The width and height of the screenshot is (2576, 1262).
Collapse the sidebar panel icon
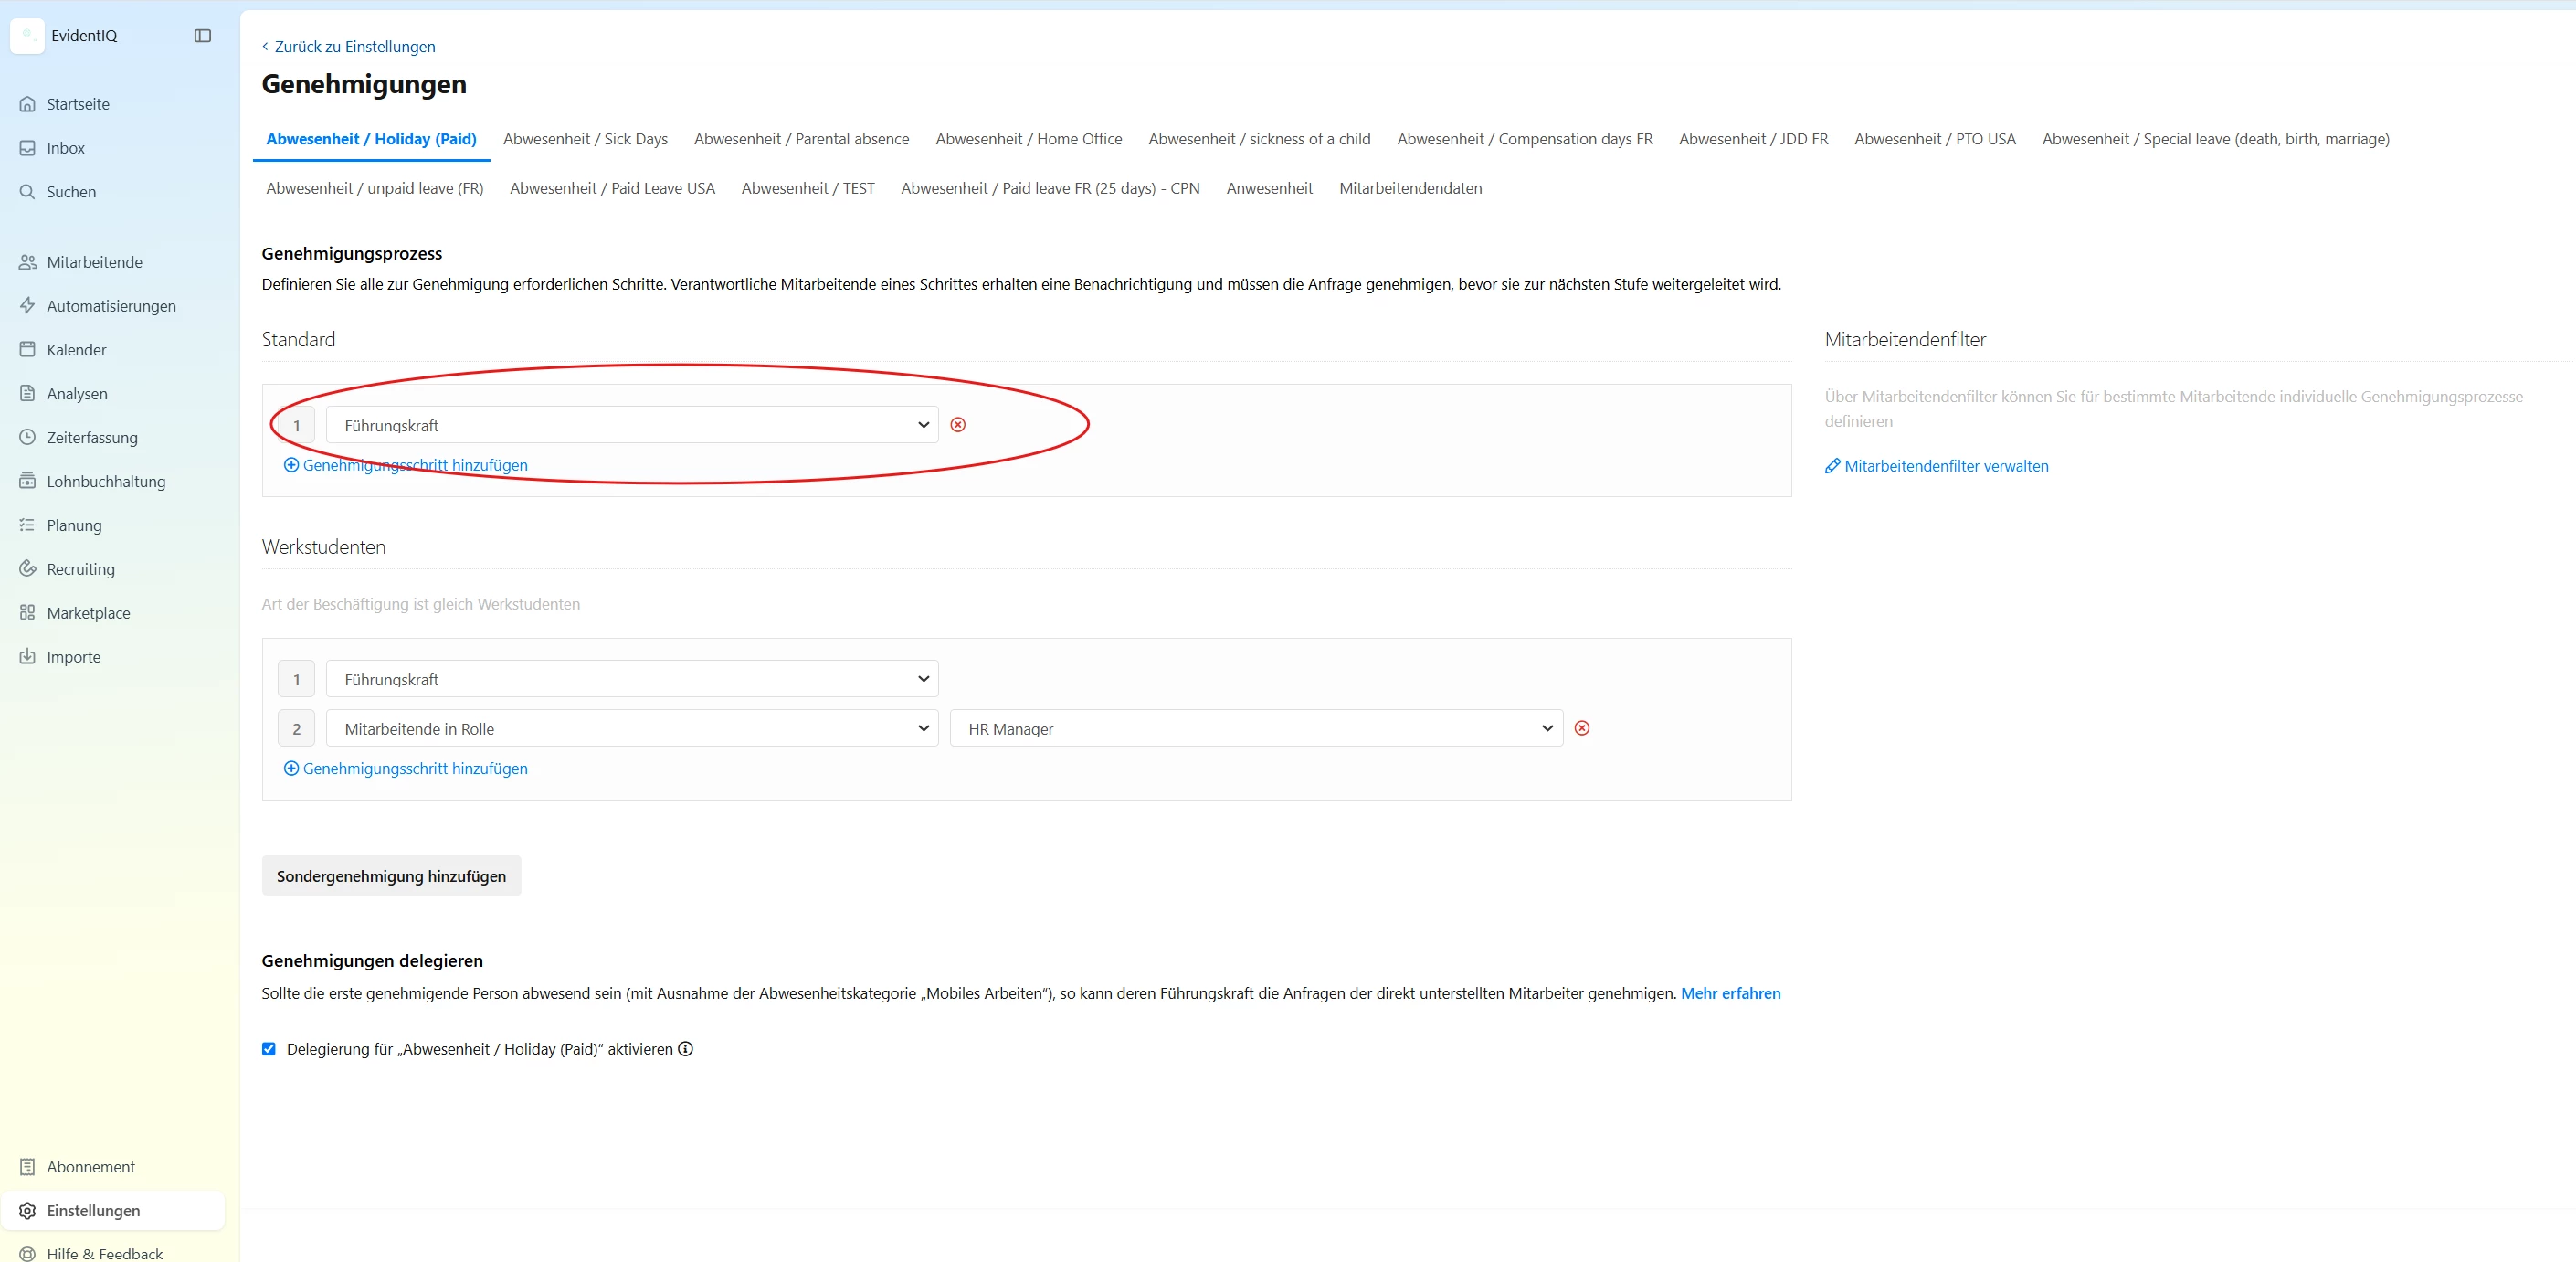[203, 36]
